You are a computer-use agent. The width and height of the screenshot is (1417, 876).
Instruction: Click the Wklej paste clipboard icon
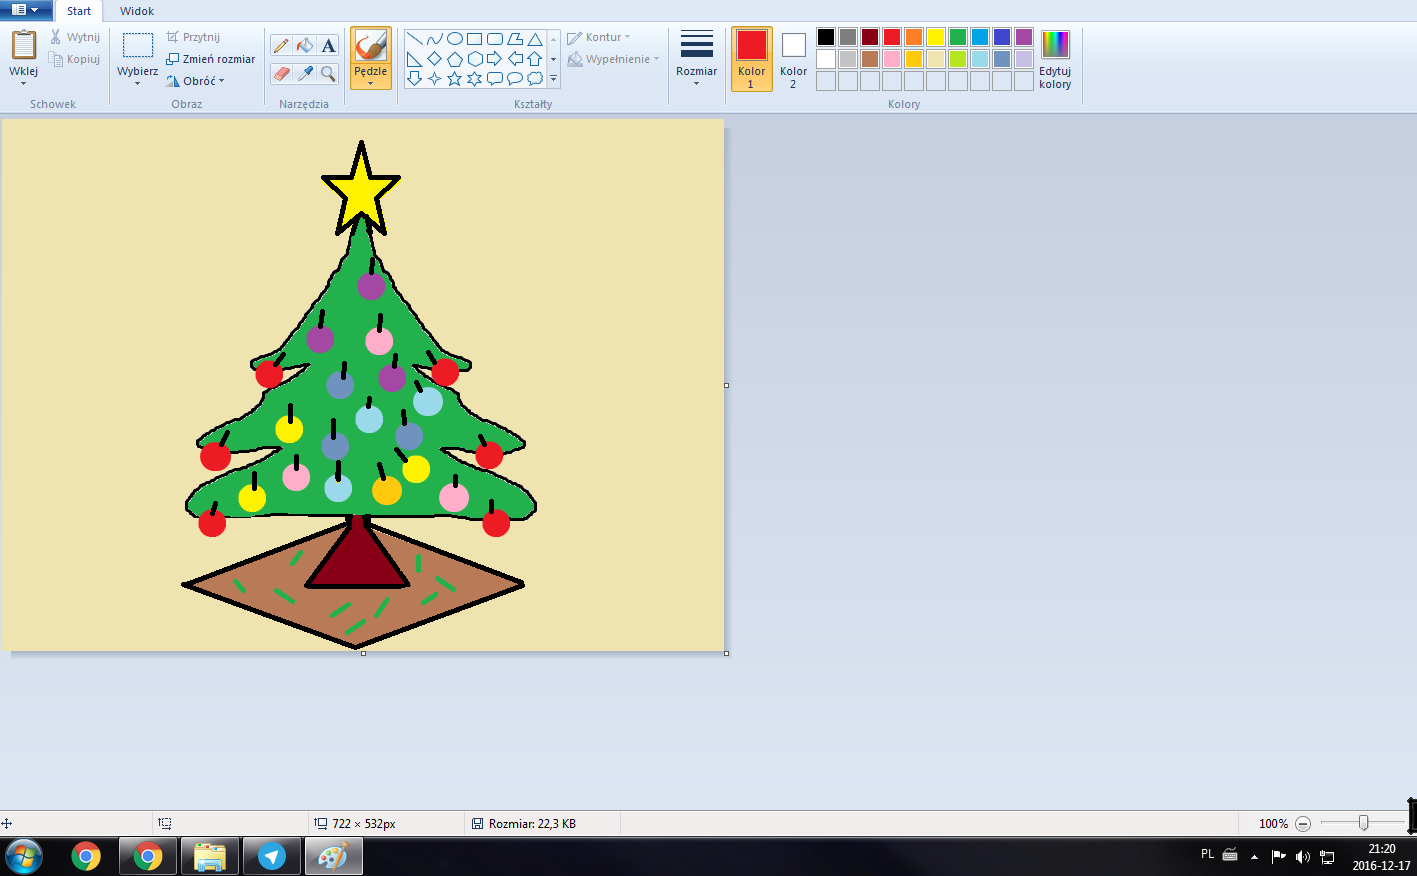point(24,46)
